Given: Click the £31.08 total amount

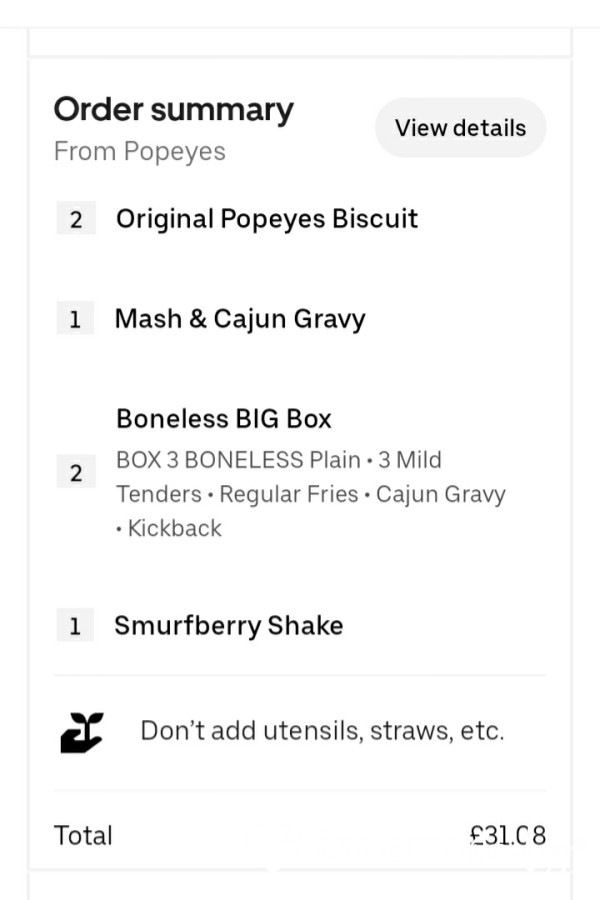Looking at the screenshot, I should (x=508, y=835).
